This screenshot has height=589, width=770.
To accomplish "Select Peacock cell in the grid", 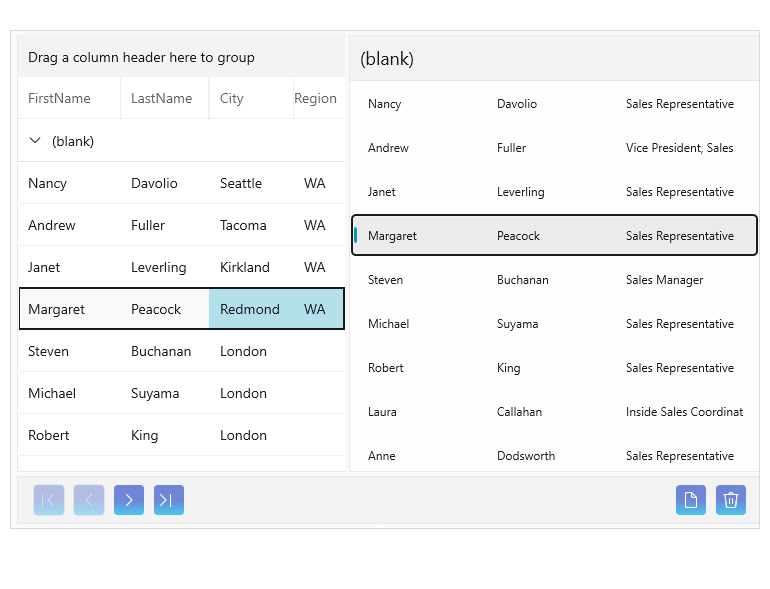I will point(165,309).
